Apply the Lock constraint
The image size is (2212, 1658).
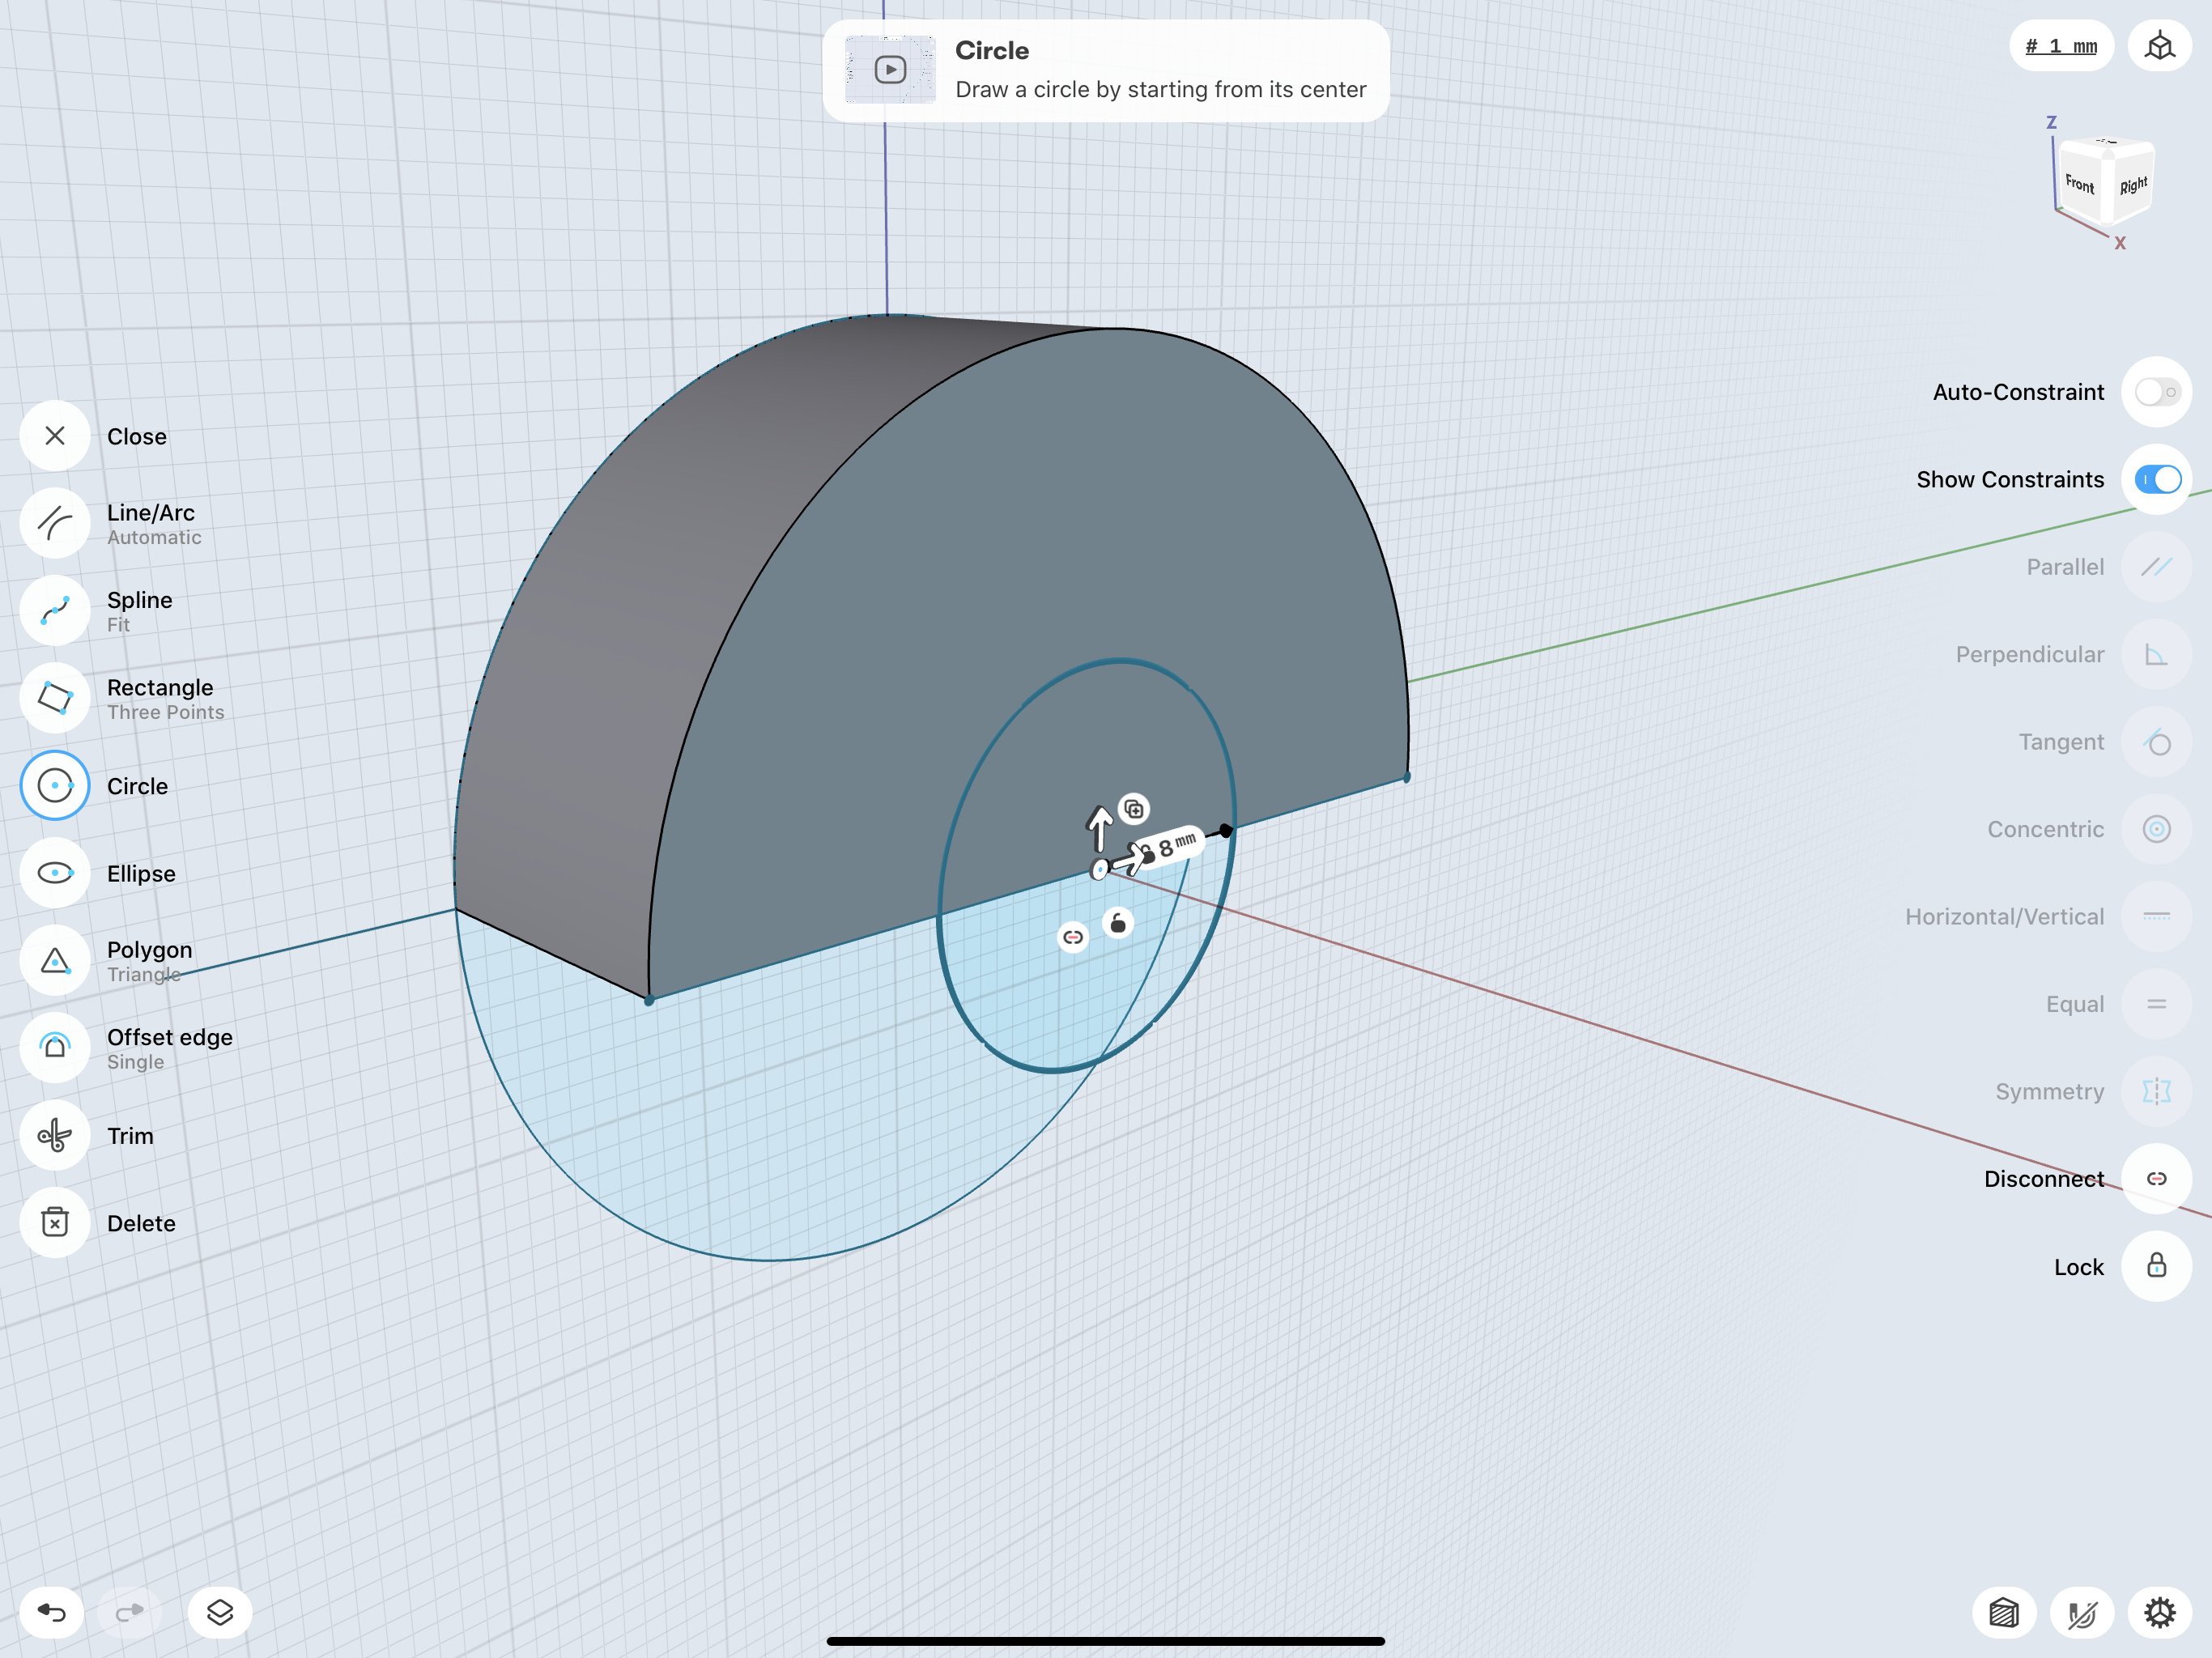click(x=2155, y=1267)
